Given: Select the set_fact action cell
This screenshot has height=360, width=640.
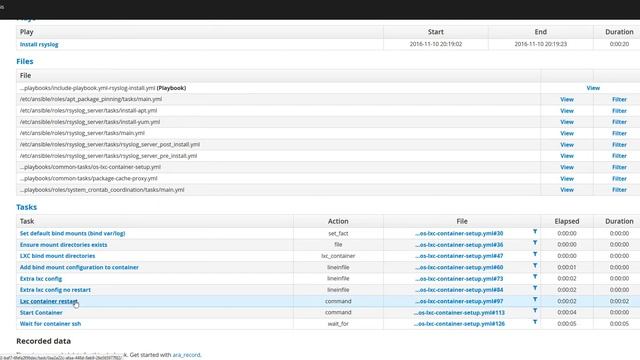Looking at the screenshot, I should 338,233.
